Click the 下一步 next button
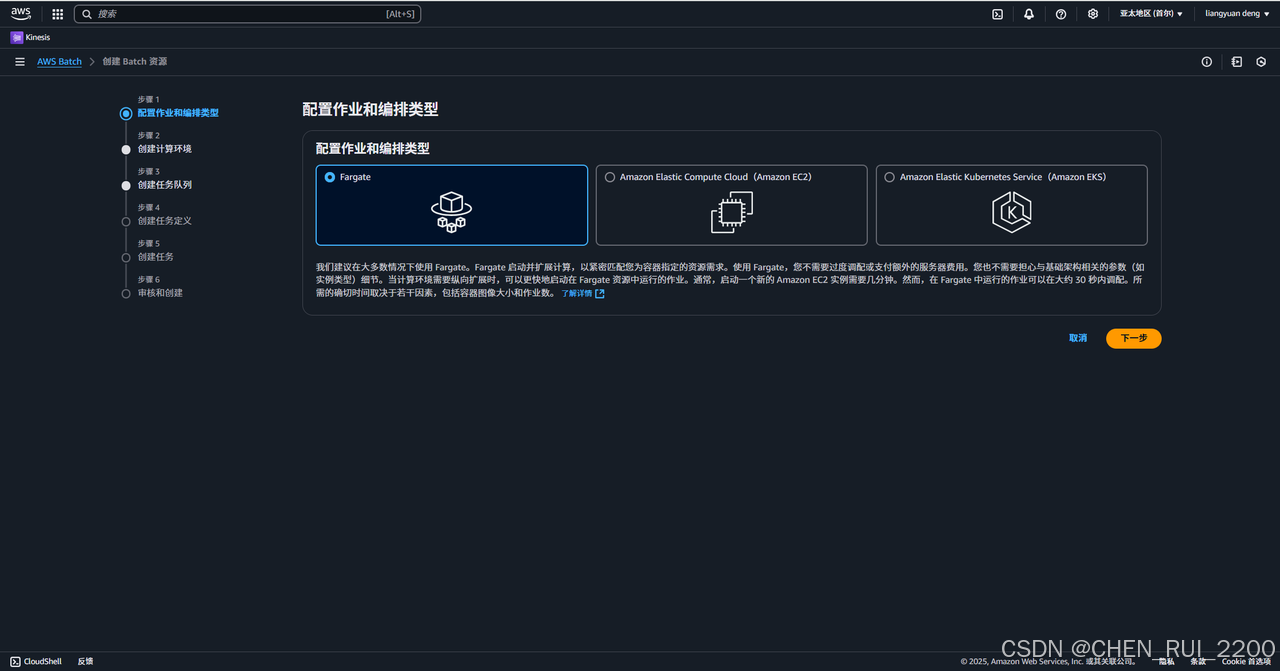The width and height of the screenshot is (1280, 671). (x=1134, y=338)
